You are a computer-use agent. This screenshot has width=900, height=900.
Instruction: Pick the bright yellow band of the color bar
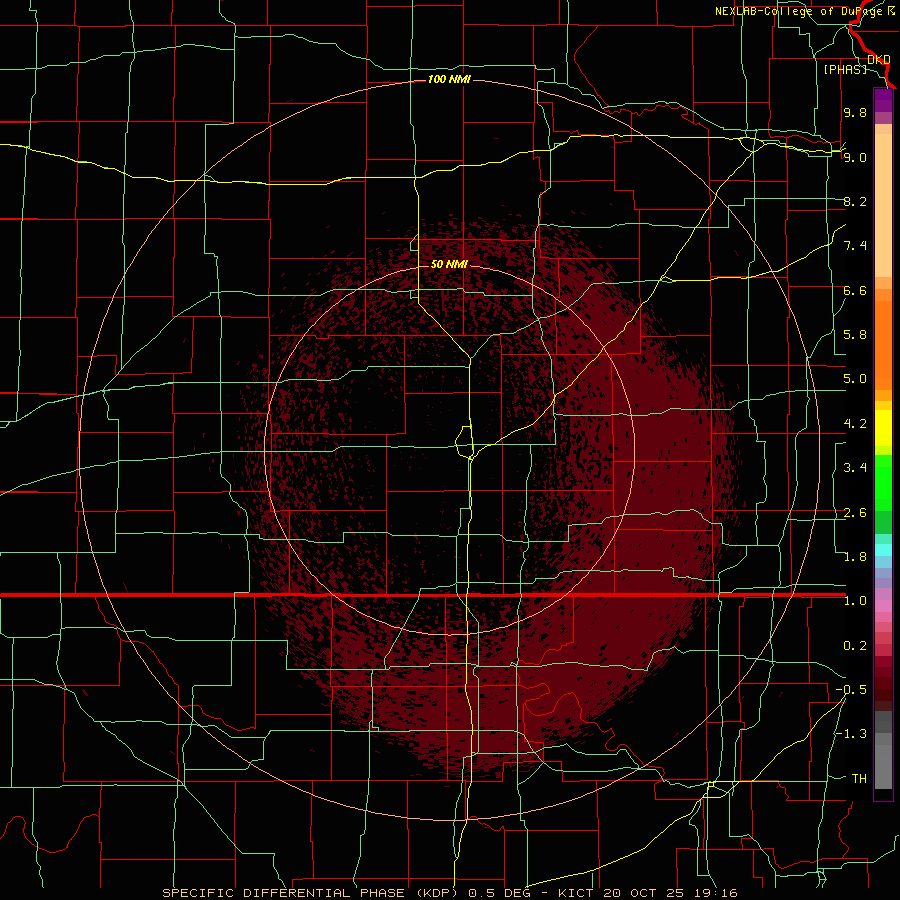click(x=883, y=428)
